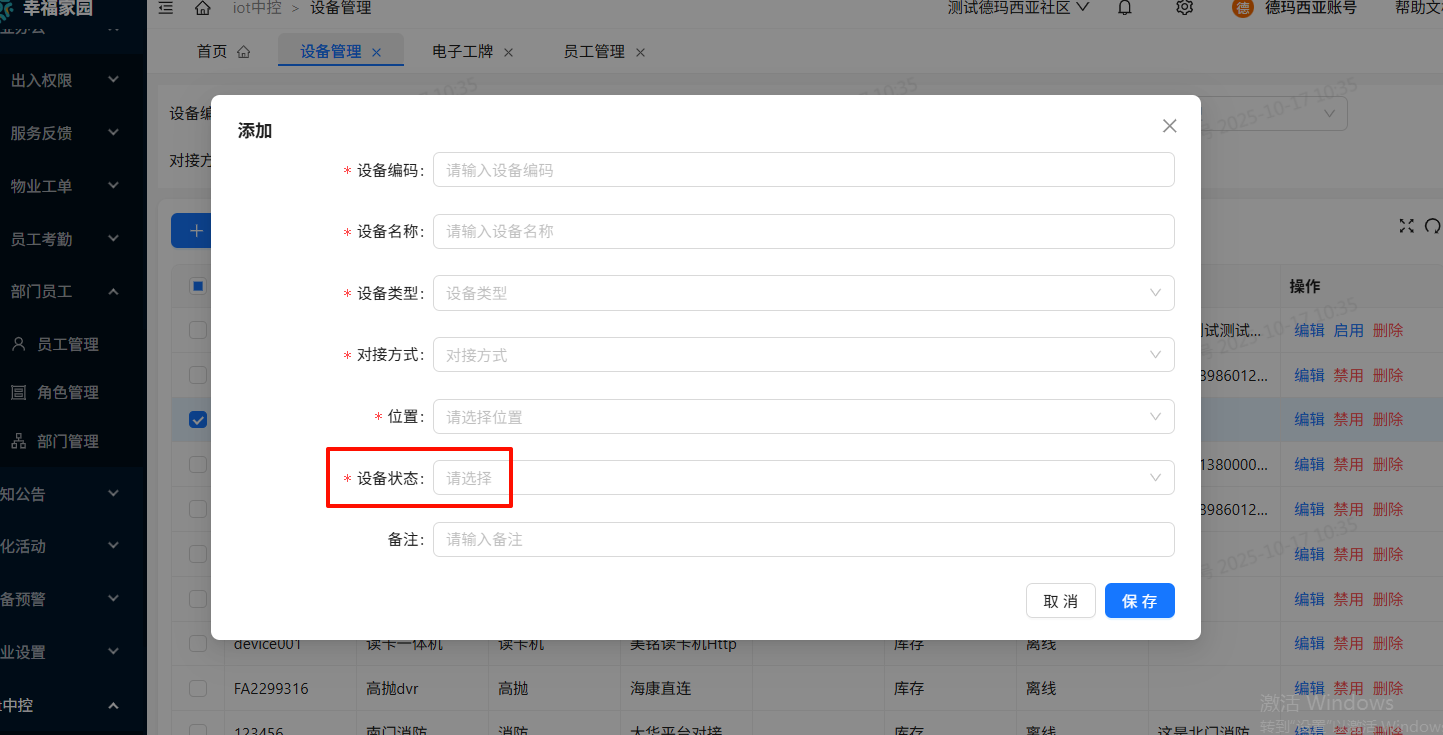The width and height of the screenshot is (1443, 735).
Task: Check the checkbox beside device FA2299316
Action: 197,688
